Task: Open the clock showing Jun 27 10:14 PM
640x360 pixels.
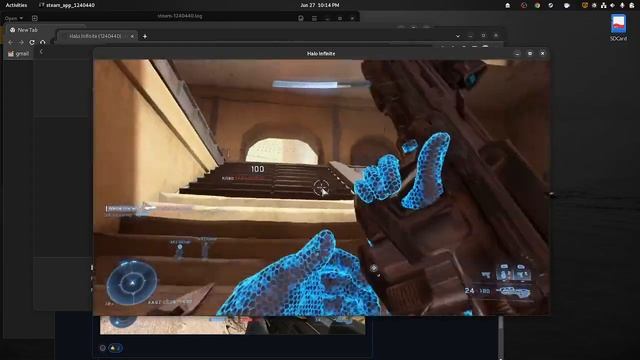Action: point(320,5)
